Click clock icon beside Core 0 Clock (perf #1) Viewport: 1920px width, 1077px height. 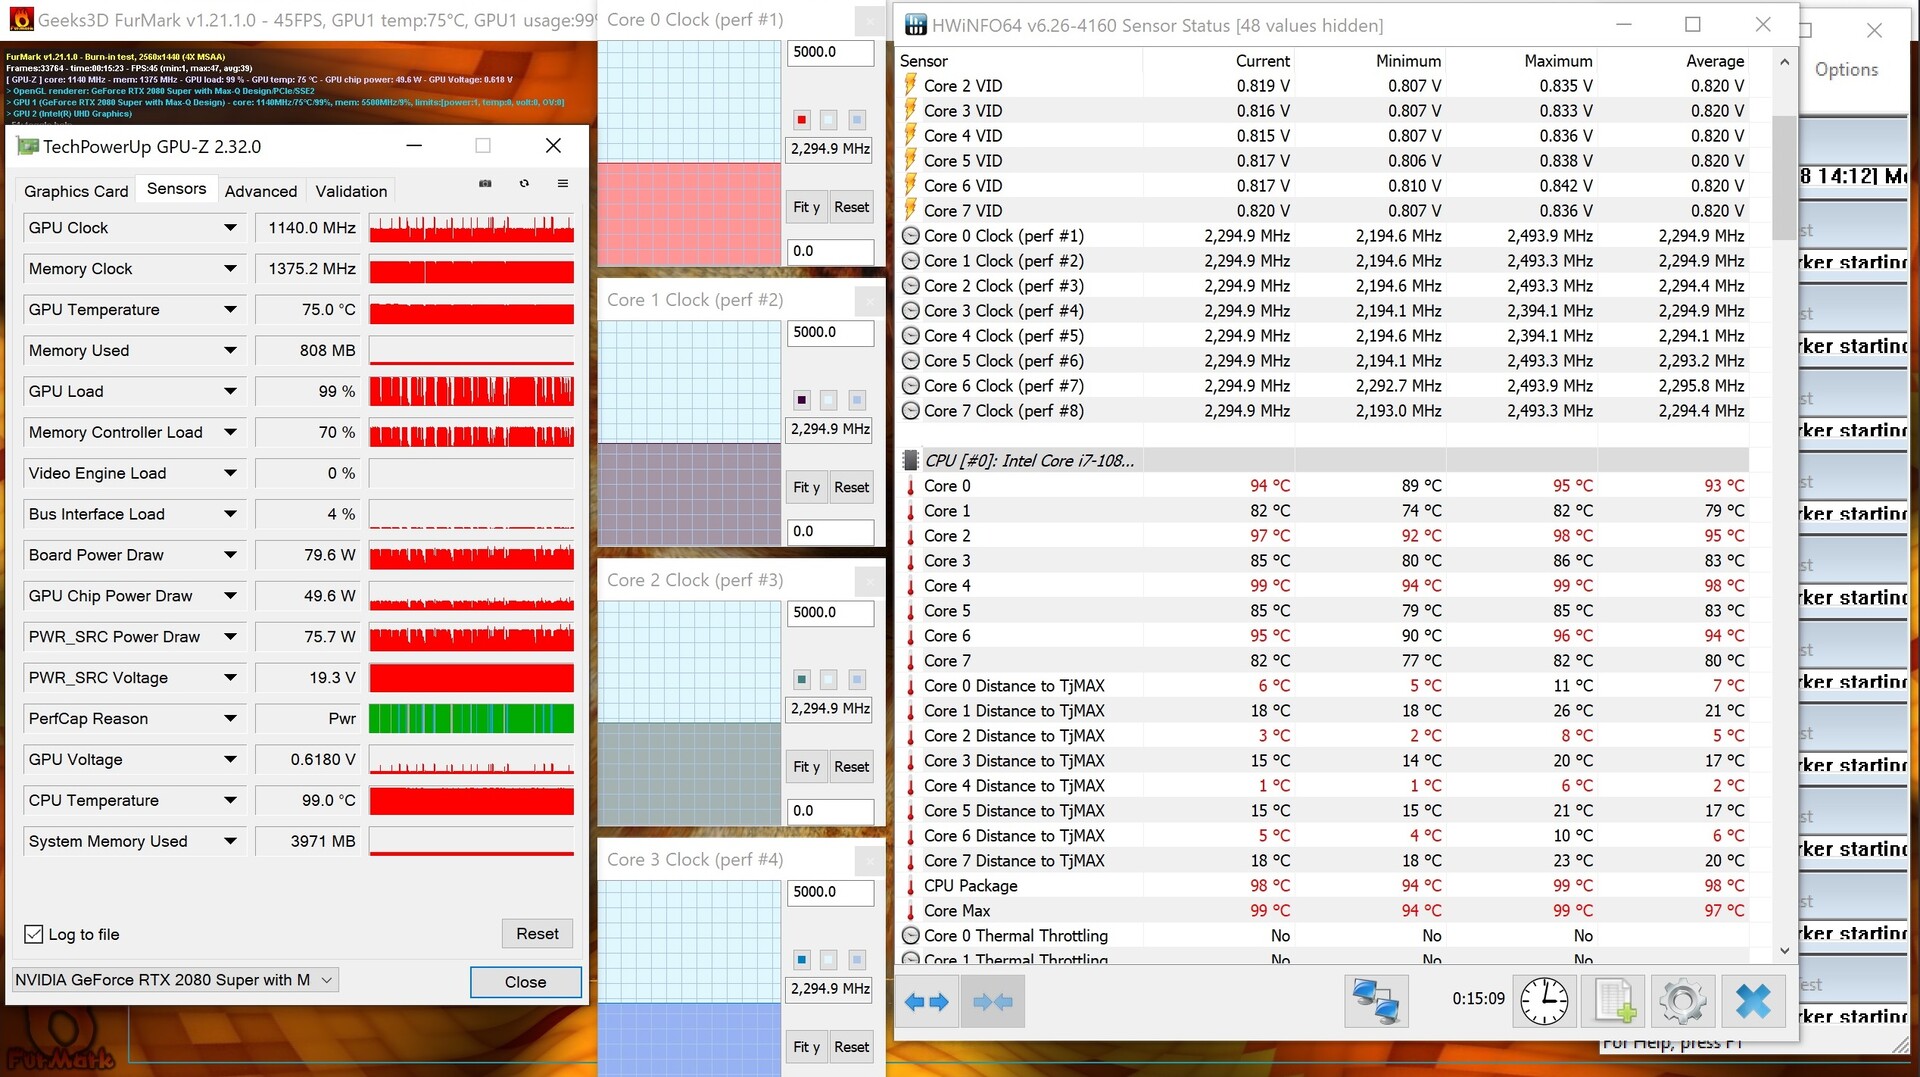[x=910, y=236]
